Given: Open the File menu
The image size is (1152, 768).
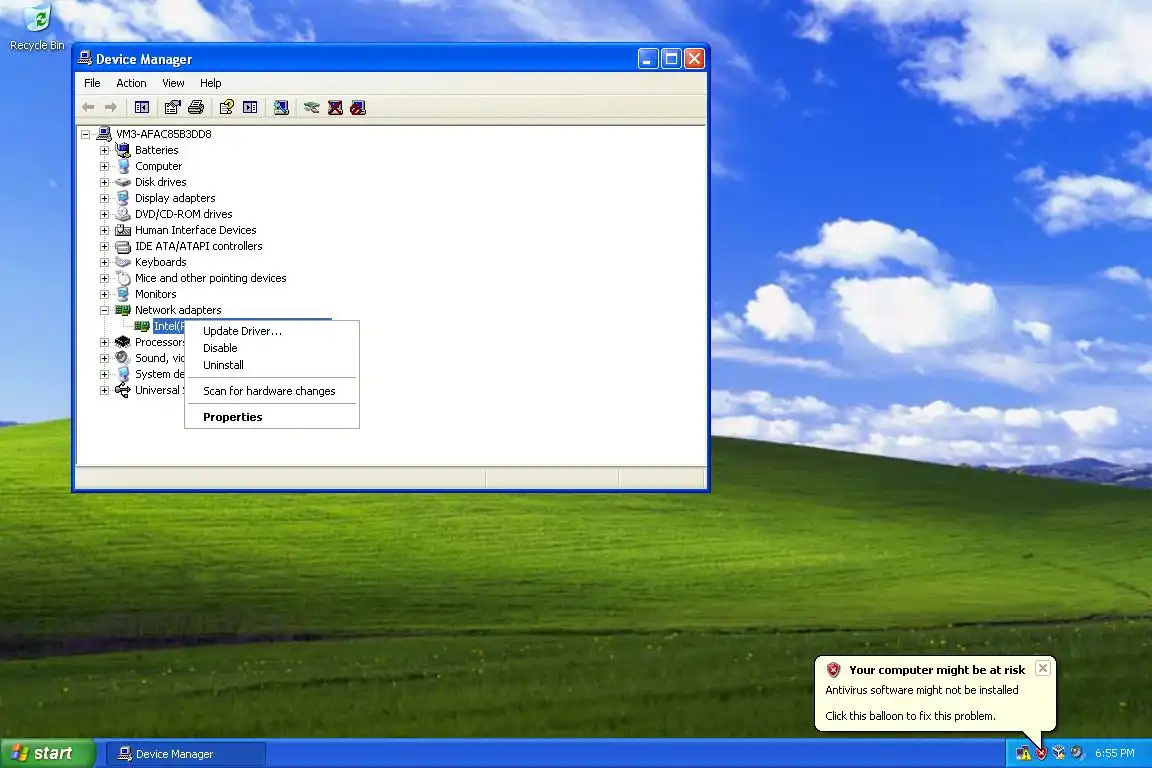Looking at the screenshot, I should 92,83.
